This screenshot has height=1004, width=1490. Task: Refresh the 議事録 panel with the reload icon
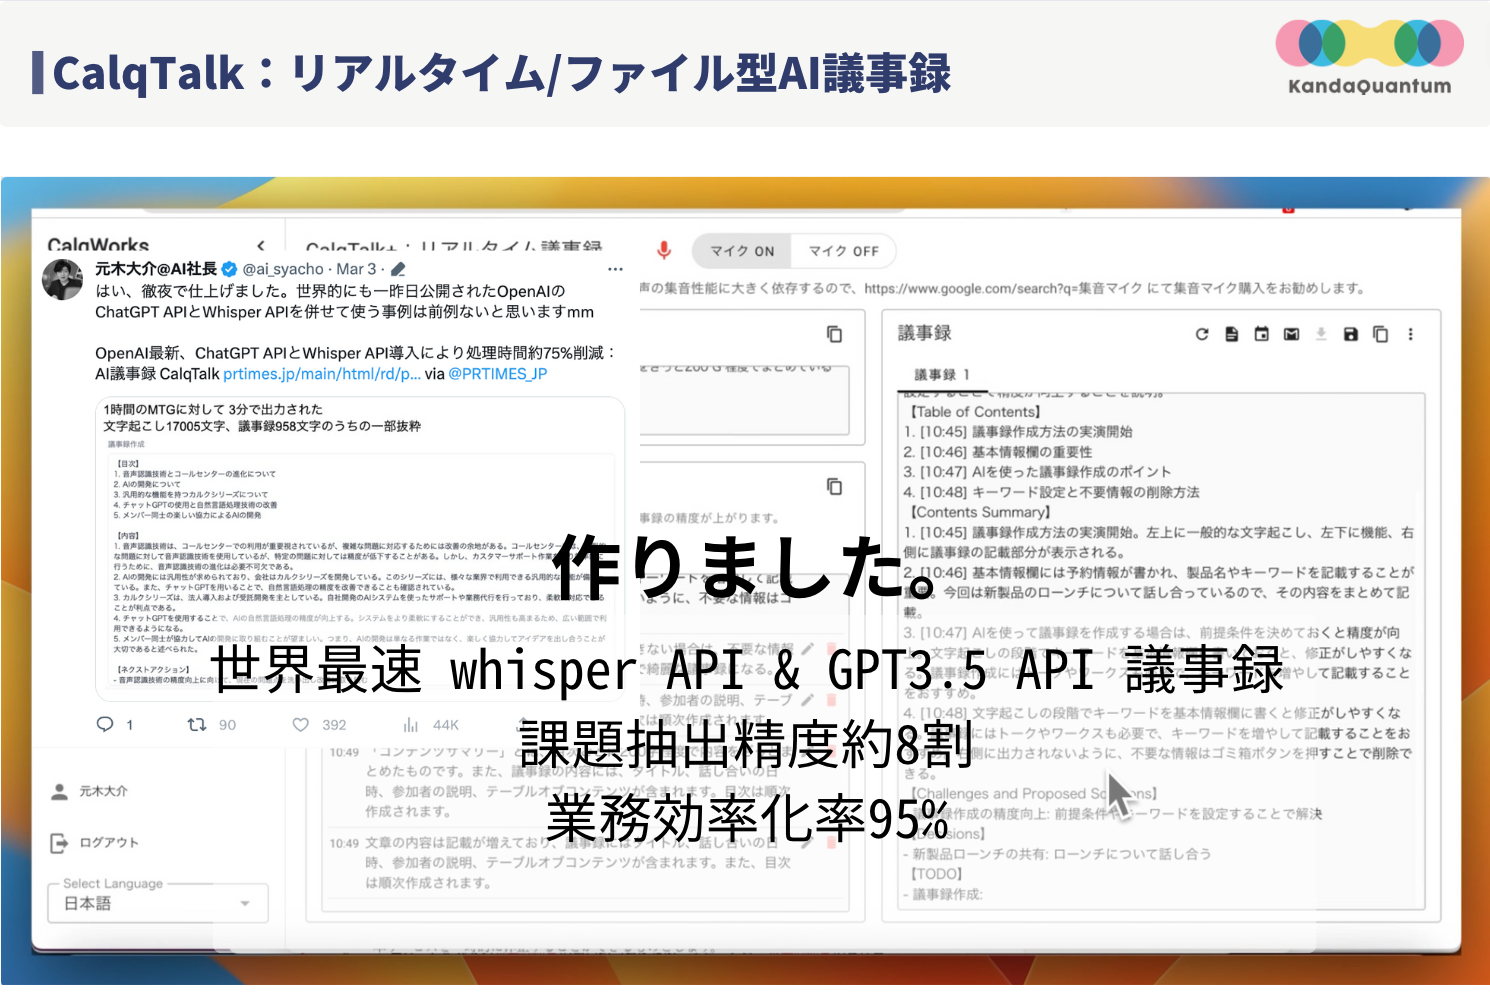pyautogui.click(x=1202, y=334)
